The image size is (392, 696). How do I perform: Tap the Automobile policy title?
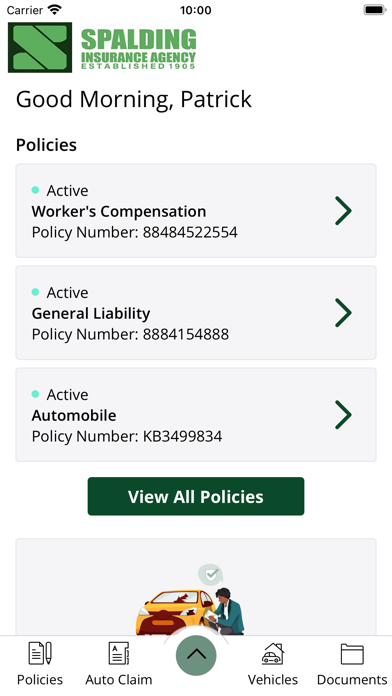point(74,415)
